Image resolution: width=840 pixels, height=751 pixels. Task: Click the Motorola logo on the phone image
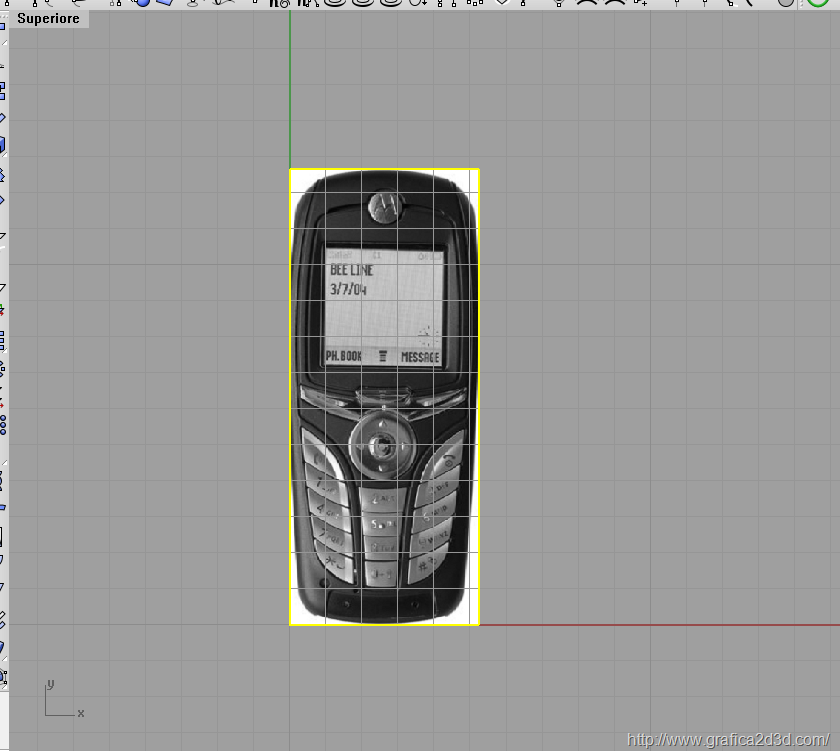[x=383, y=206]
